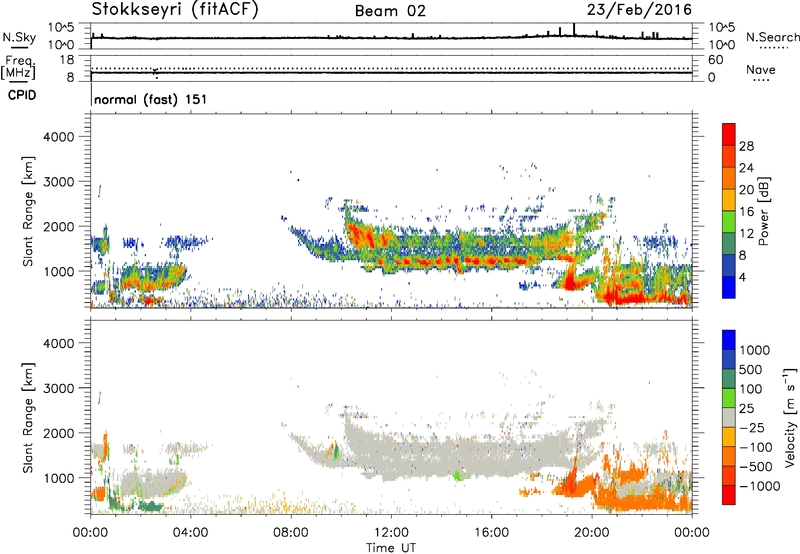This screenshot has width=800, height=554.
Task: Click the "500" velocity colorbar label
Action: 751,370
